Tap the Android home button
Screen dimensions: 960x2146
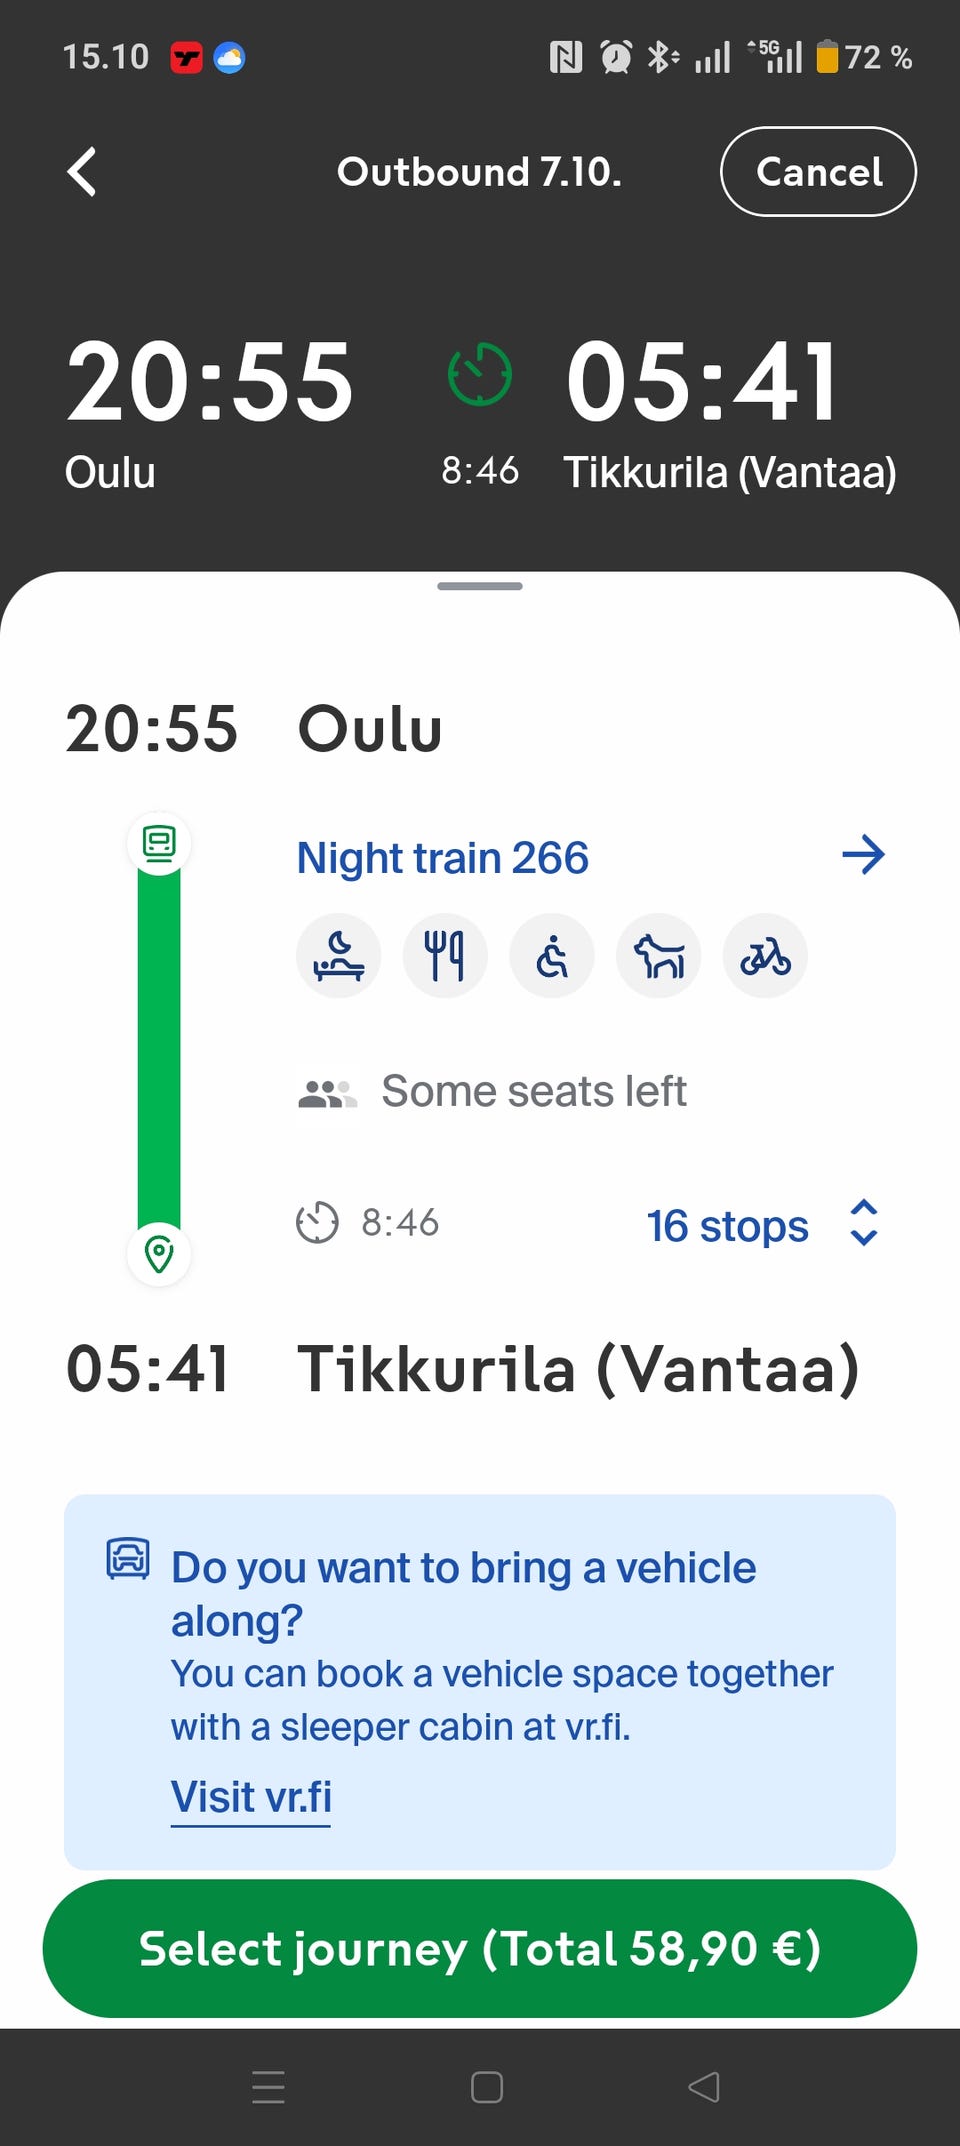(x=487, y=2087)
